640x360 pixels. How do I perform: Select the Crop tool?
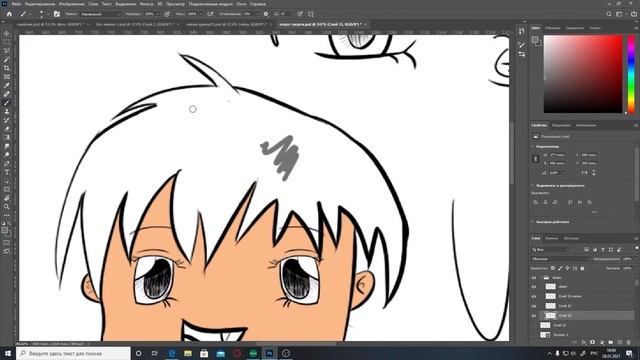tap(7, 68)
